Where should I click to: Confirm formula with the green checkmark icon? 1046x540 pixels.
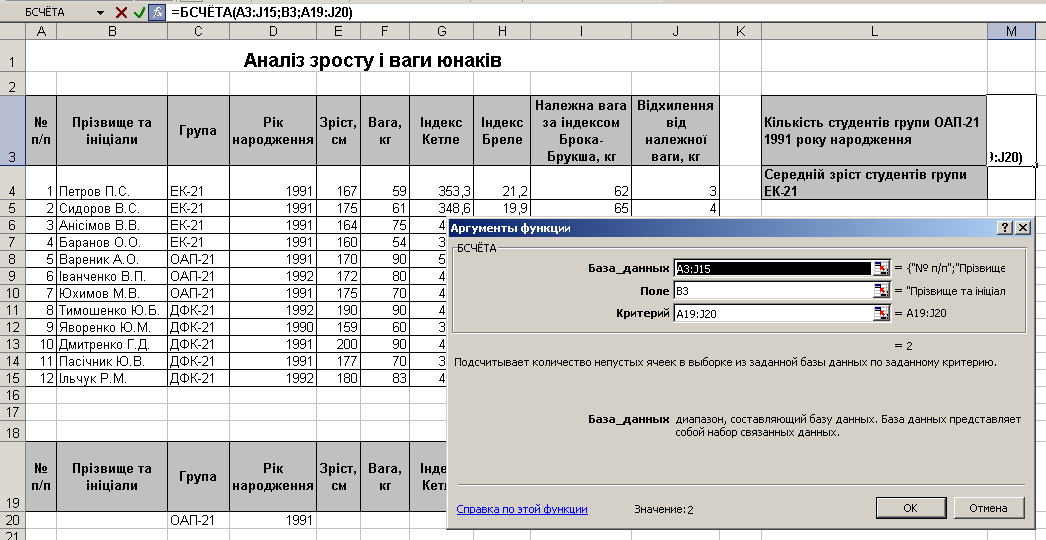[x=139, y=12]
